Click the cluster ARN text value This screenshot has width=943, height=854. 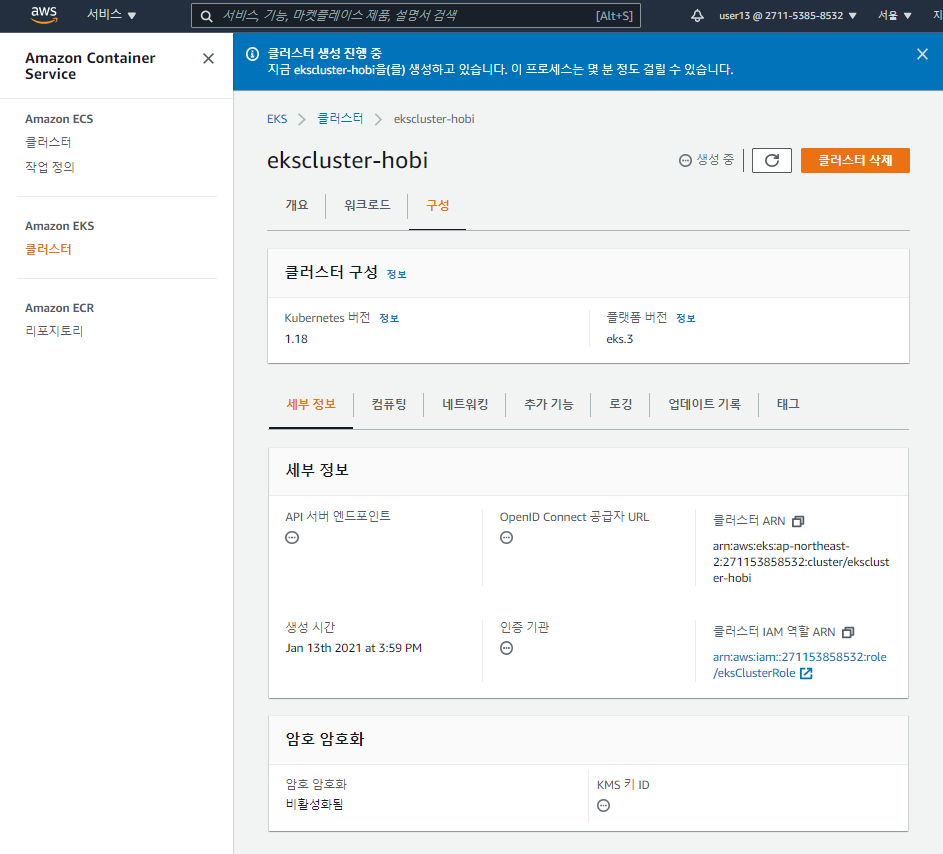click(801, 562)
